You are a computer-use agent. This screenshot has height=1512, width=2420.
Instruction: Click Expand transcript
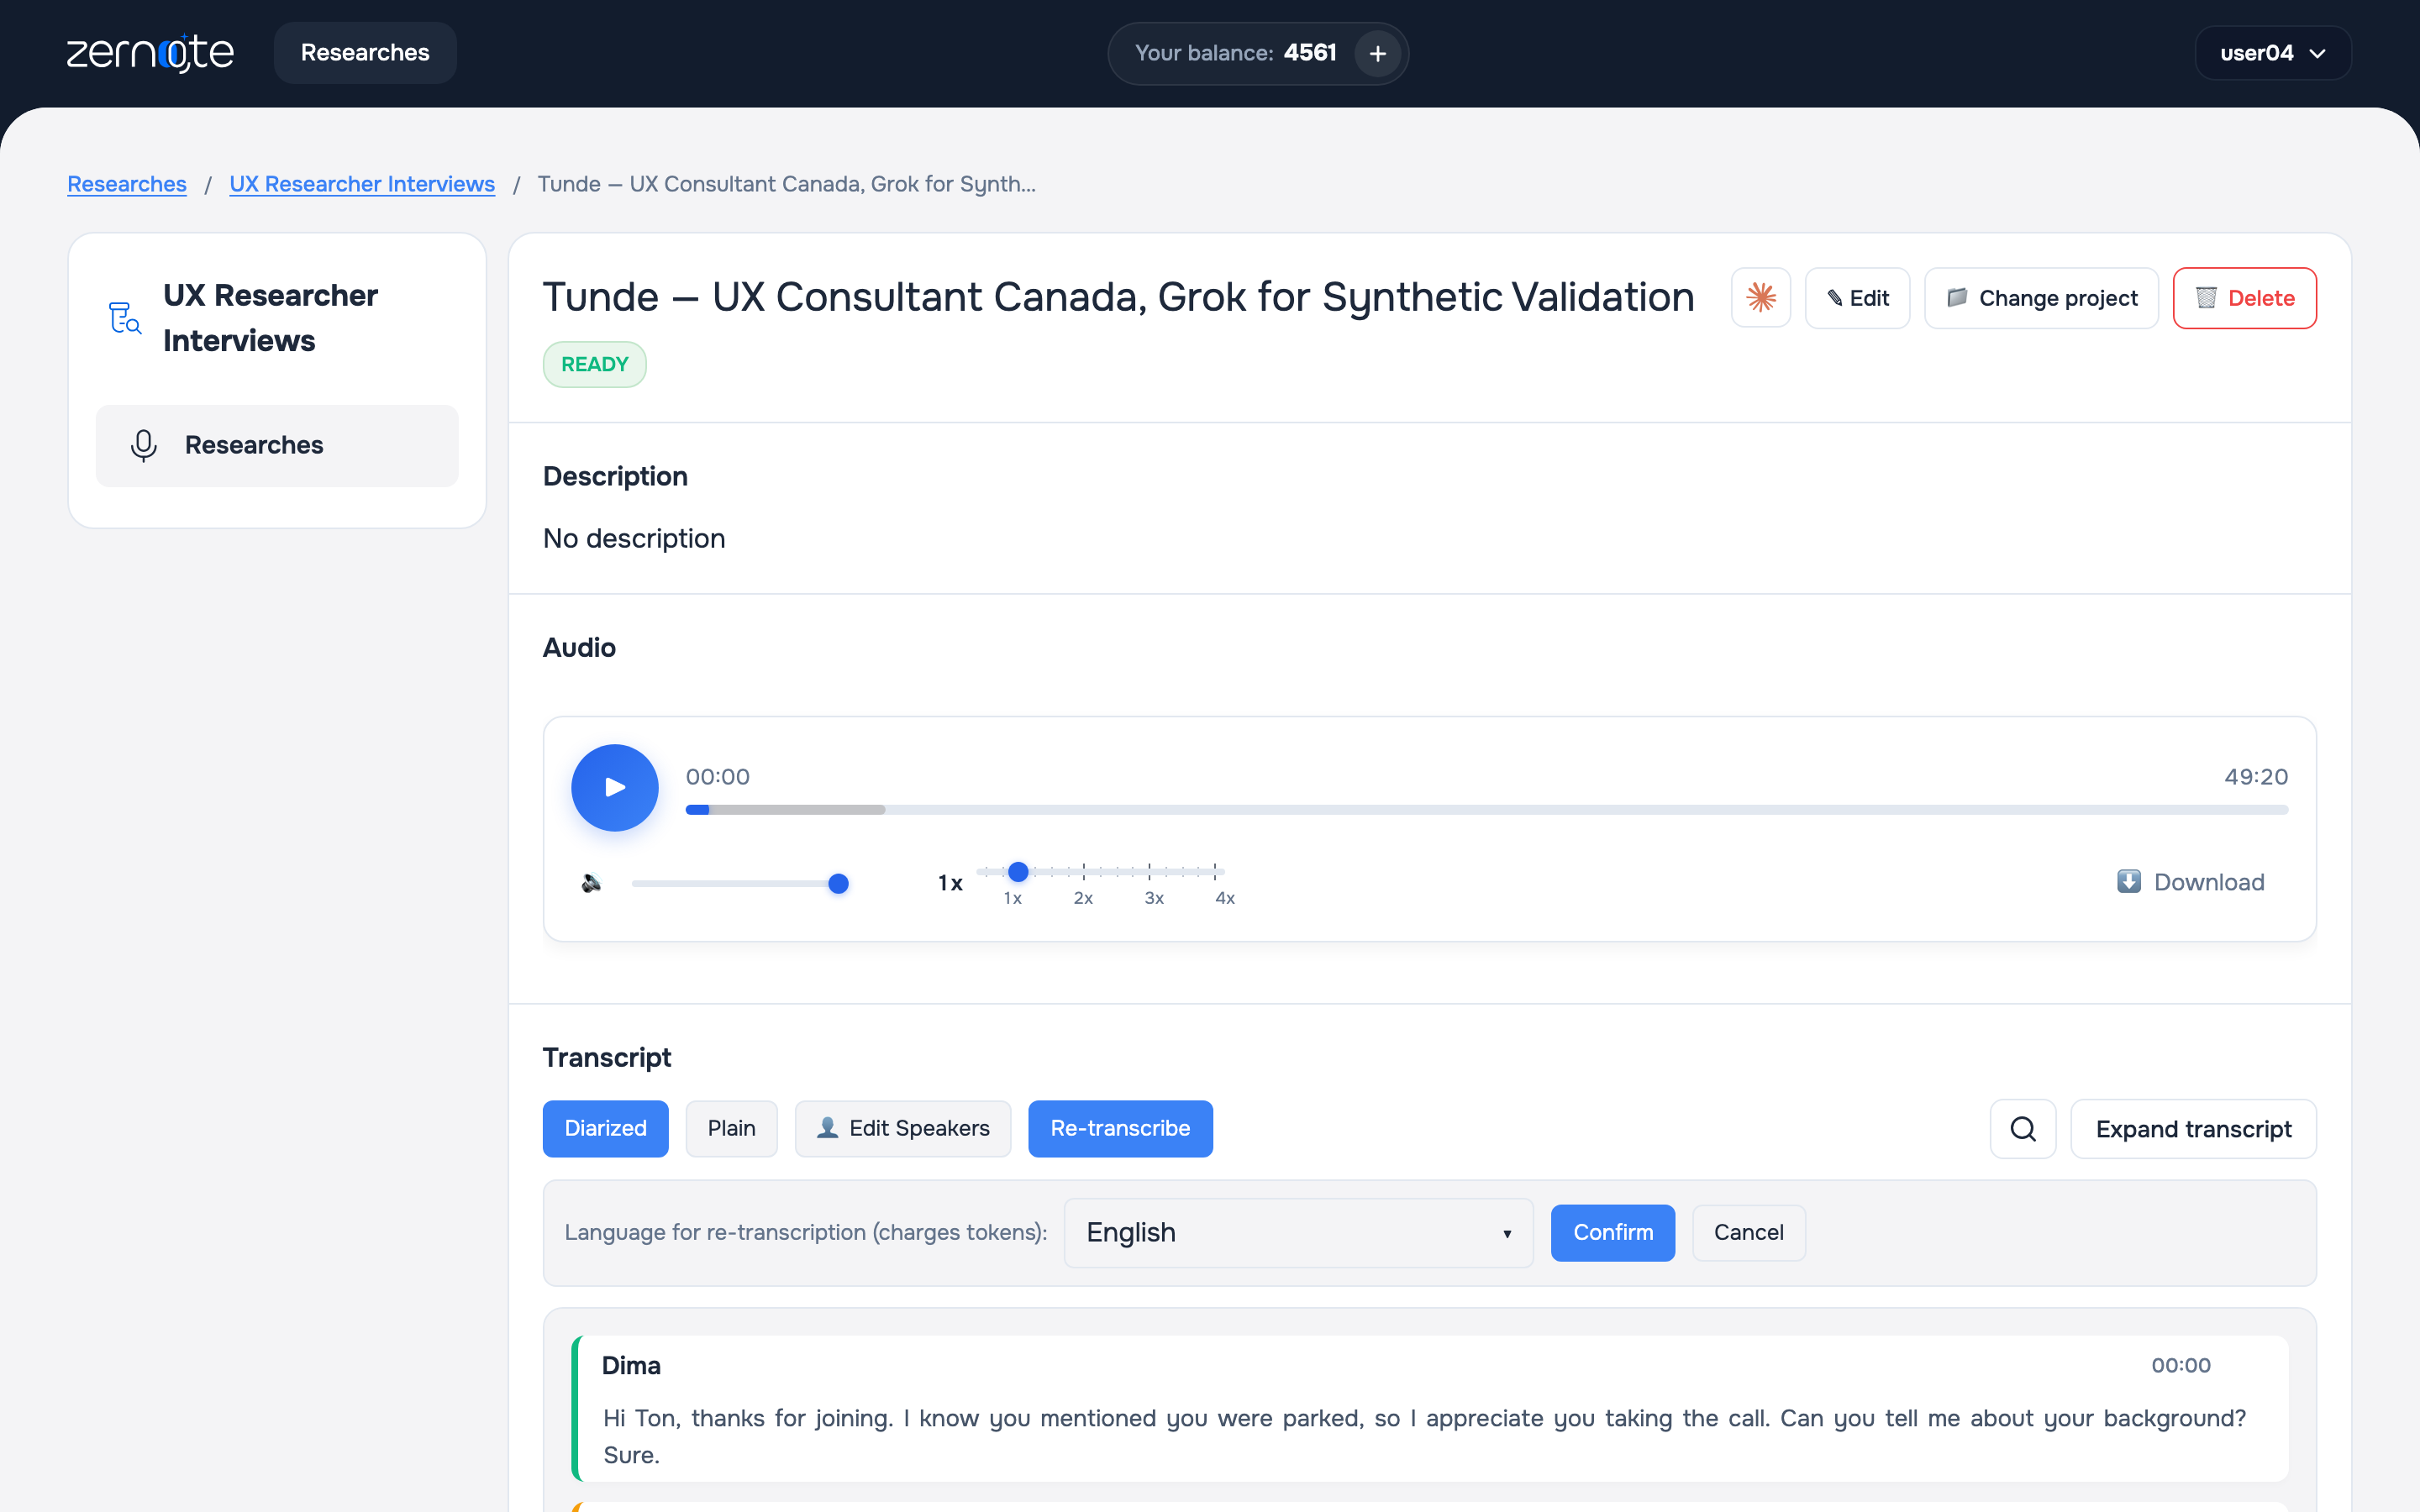(2193, 1129)
